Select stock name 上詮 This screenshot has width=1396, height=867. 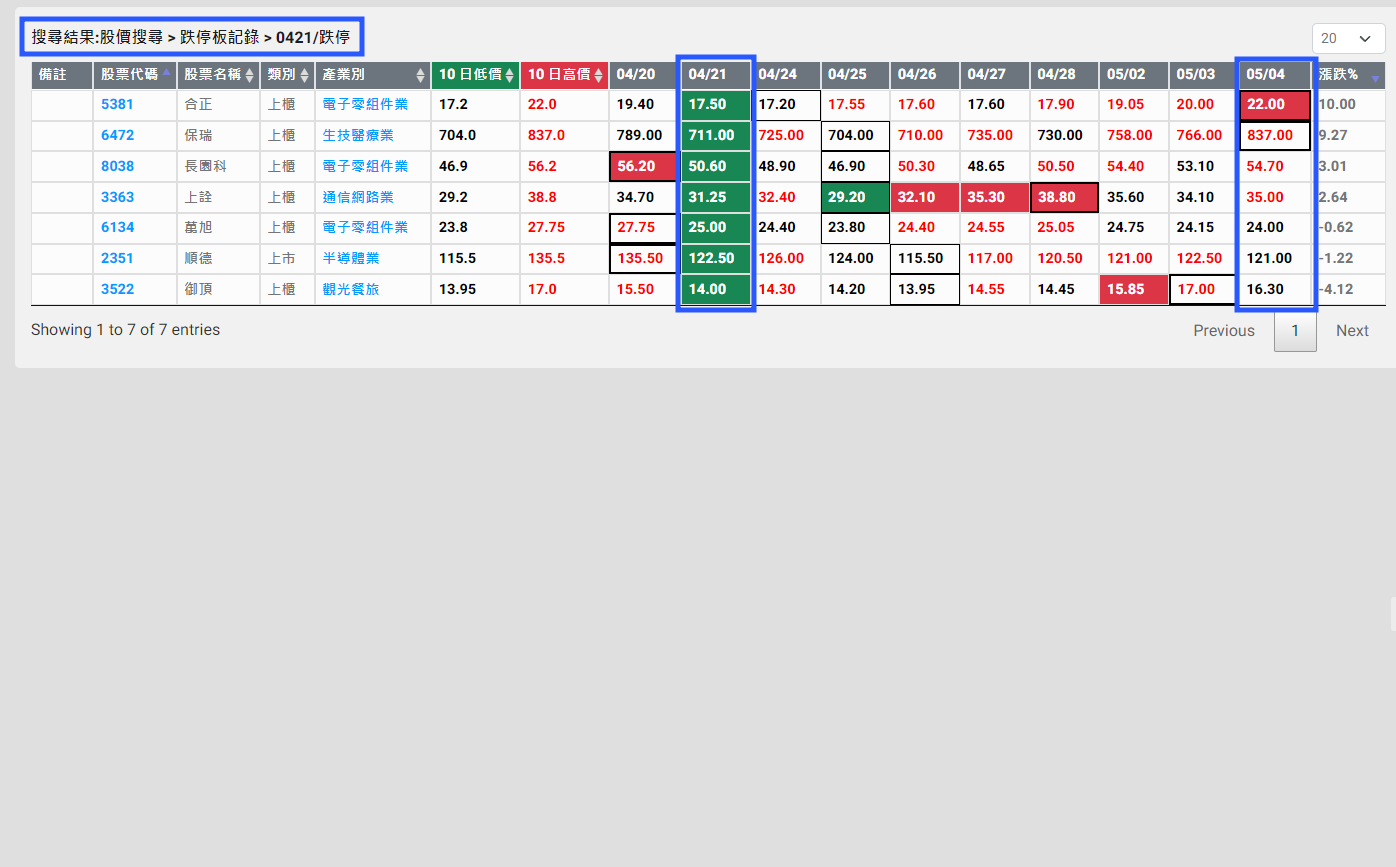(199, 197)
